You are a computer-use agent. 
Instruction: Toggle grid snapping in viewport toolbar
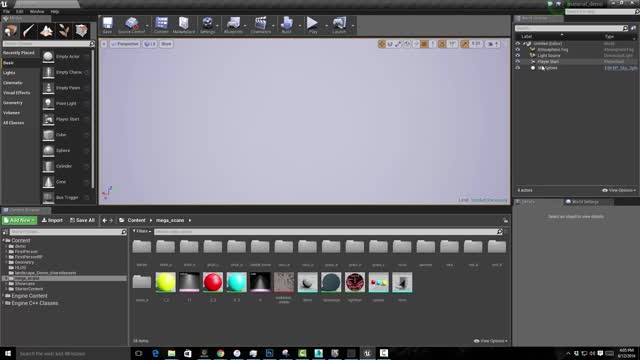[424, 44]
